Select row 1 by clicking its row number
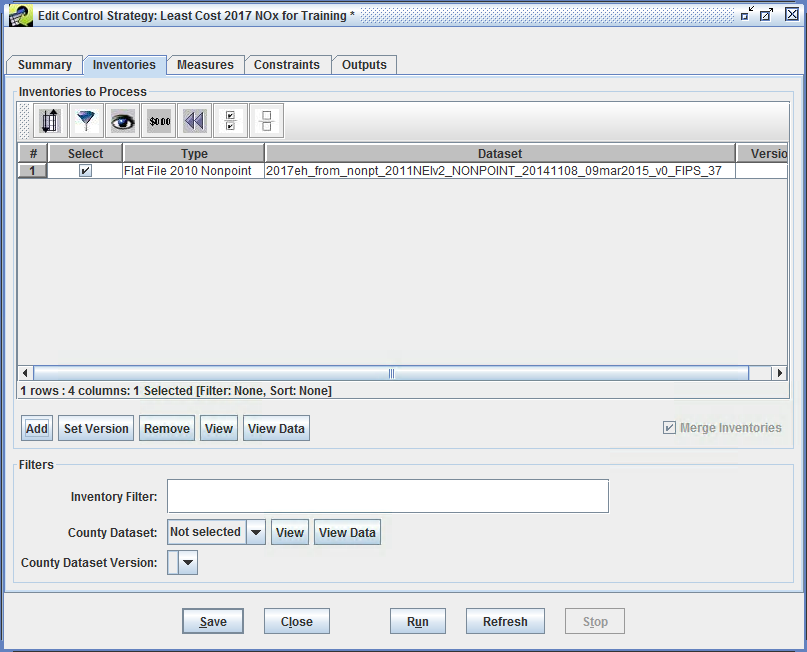Screen dimensions: 807x652 [30, 170]
